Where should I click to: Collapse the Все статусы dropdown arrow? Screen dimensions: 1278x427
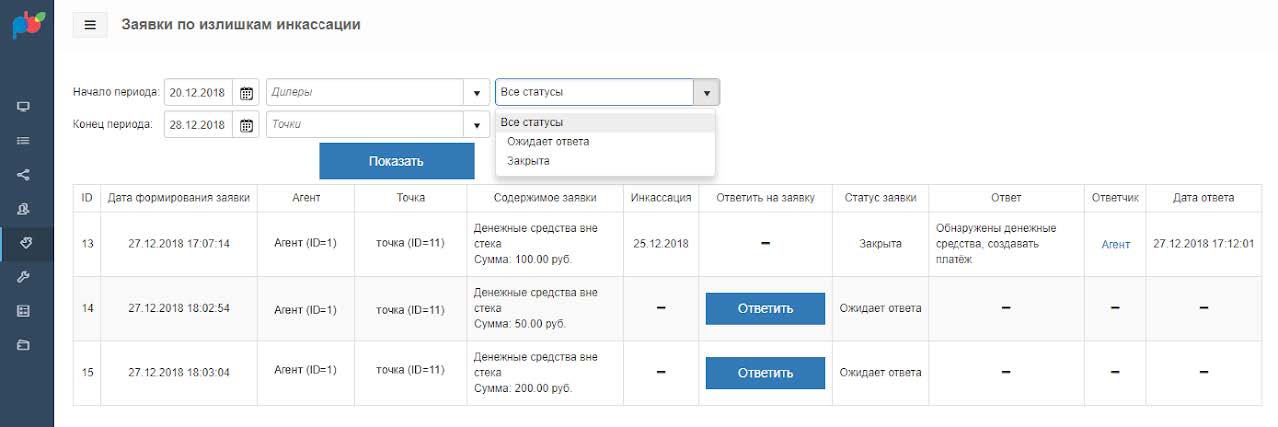tap(706, 92)
